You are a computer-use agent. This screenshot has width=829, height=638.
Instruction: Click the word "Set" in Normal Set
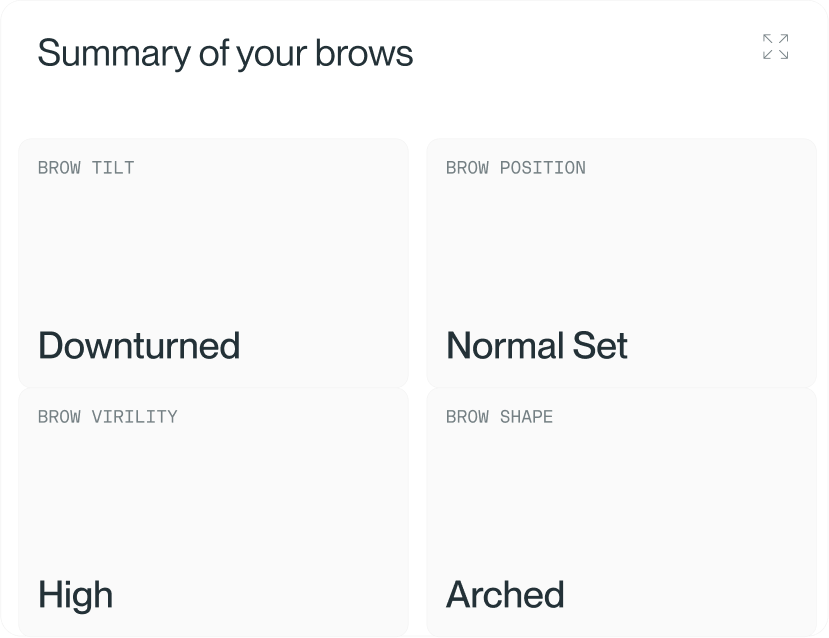(600, 345)
